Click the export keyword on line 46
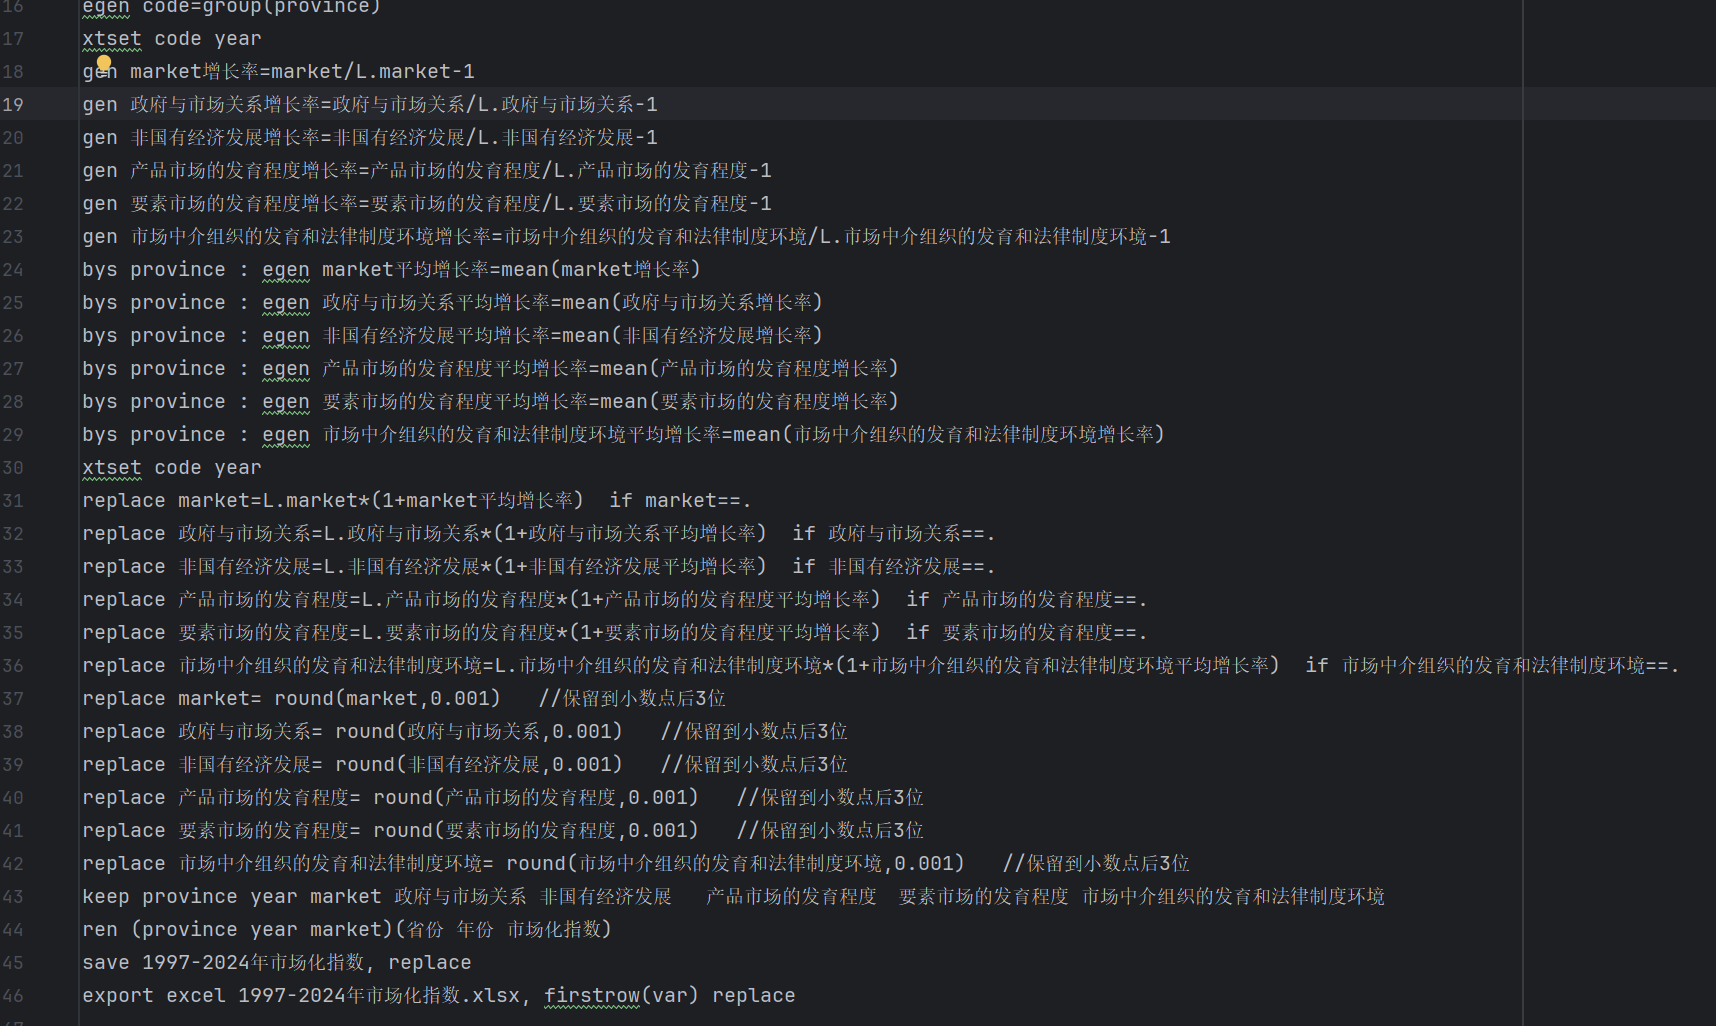This screenshot has height=1026, width=1716. pos(118,996)
